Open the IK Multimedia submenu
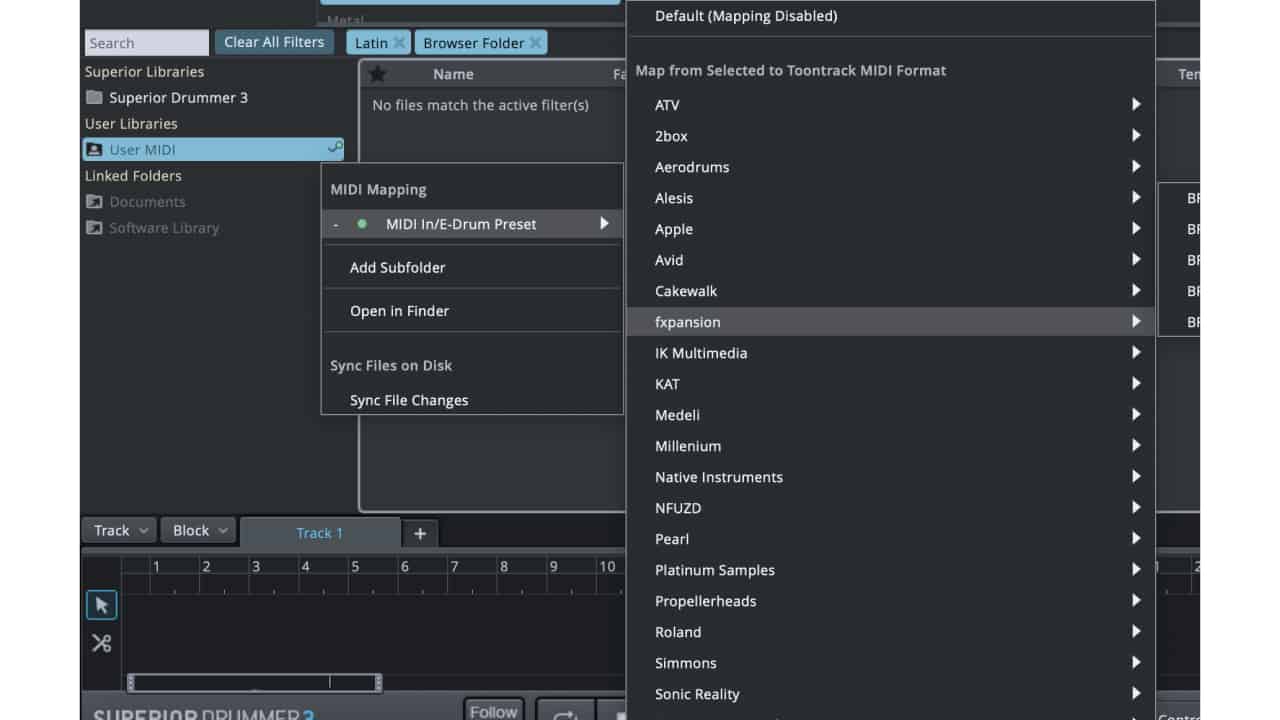The image size is (1280, 720). pos(891,353)
